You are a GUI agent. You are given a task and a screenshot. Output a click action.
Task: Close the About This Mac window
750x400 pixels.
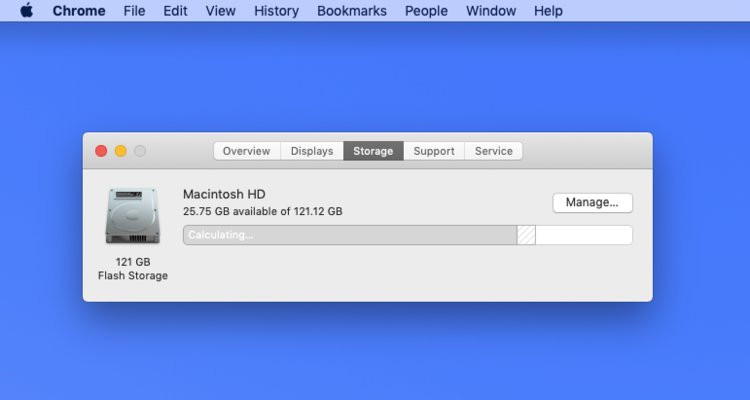101,151
